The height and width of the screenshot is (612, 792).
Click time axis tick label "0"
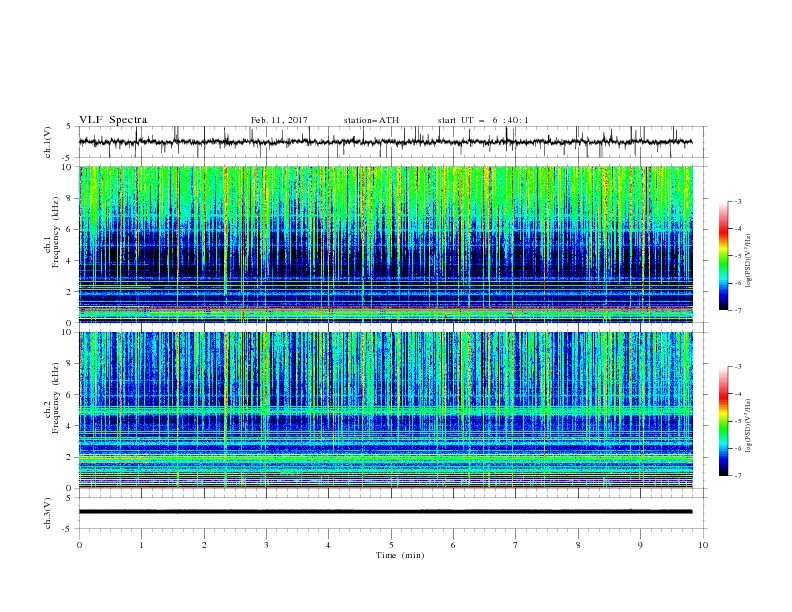tap(79, 545)
